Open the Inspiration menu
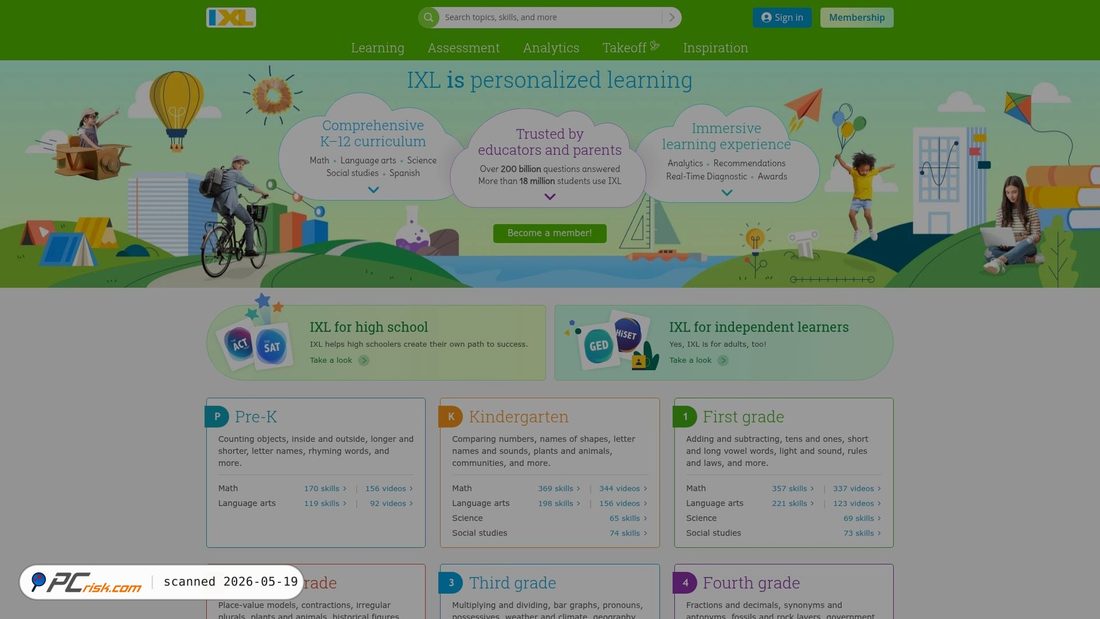This screenshot has width=1100, height=619. pos(716,48)
